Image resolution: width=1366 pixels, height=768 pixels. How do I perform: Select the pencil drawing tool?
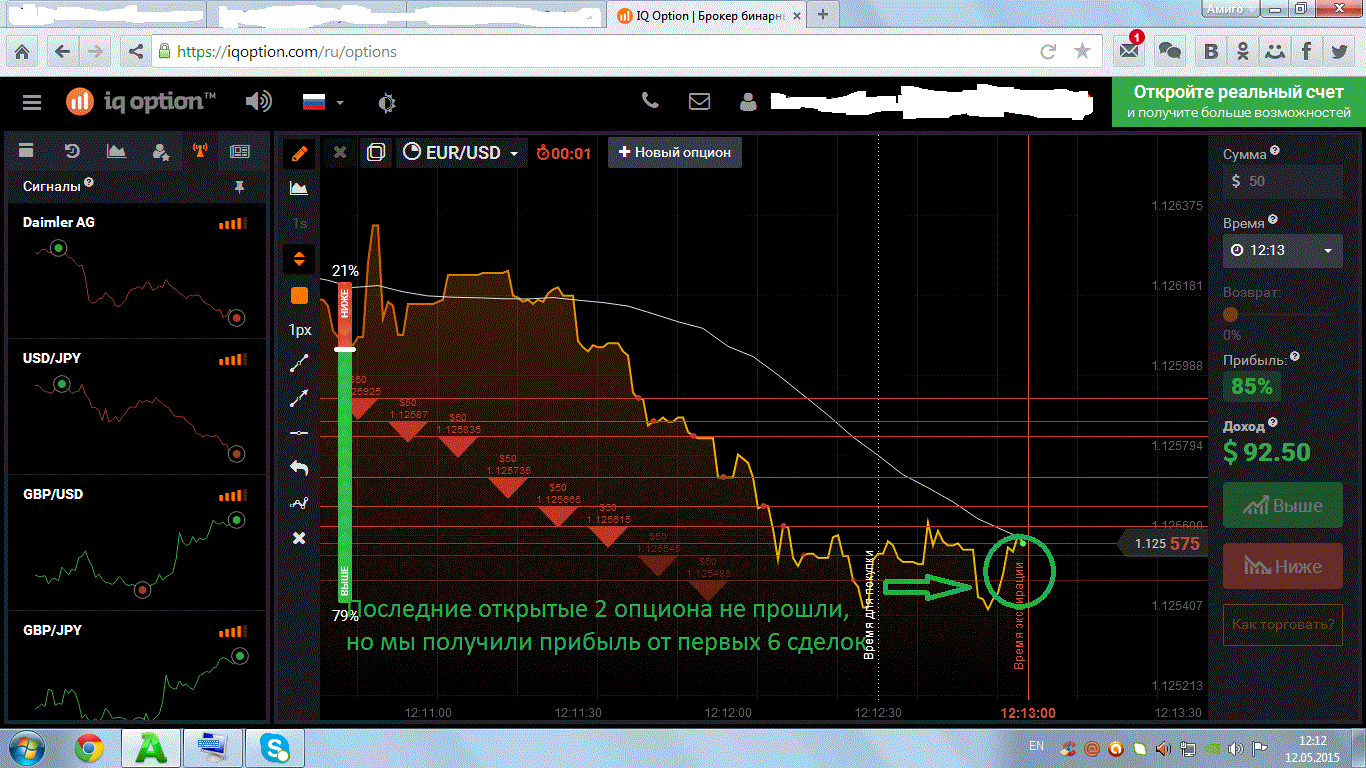tap(298, 153)
